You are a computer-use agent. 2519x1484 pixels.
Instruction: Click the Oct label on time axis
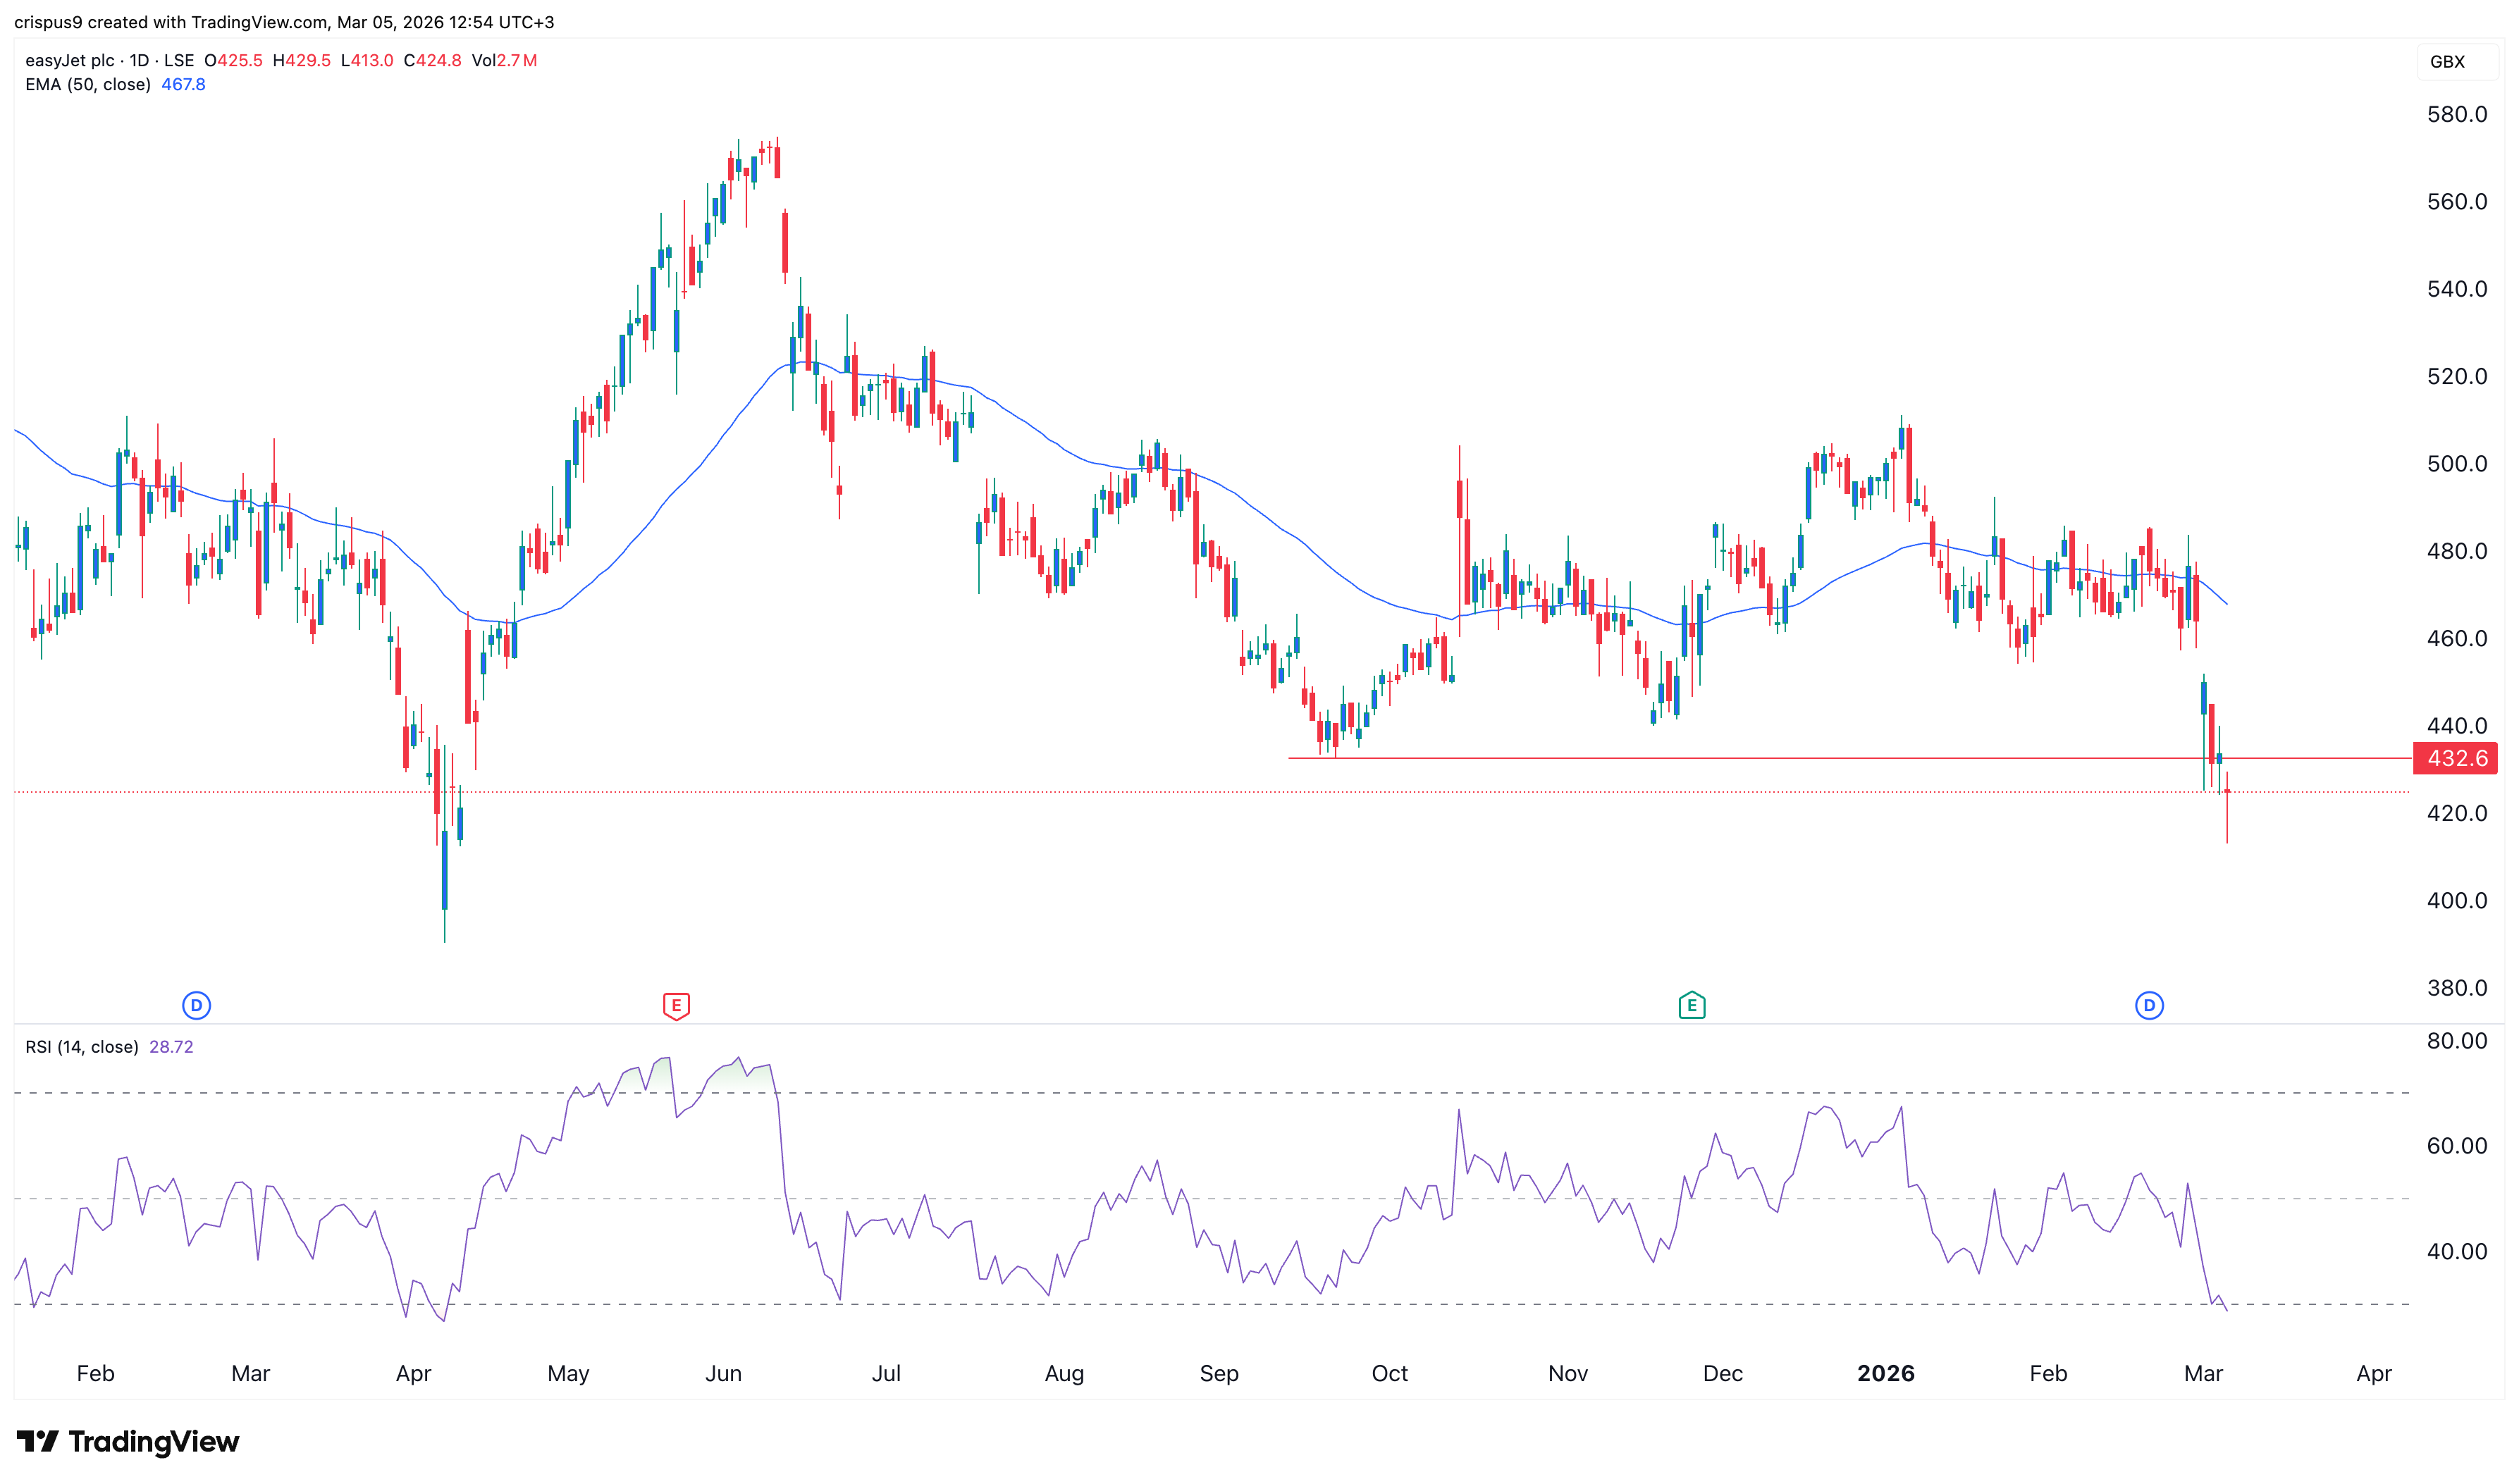[x=1389, y=1373]
